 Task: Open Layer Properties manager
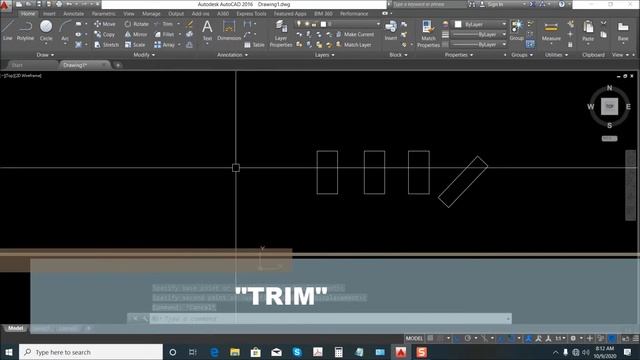click(281, 33)
